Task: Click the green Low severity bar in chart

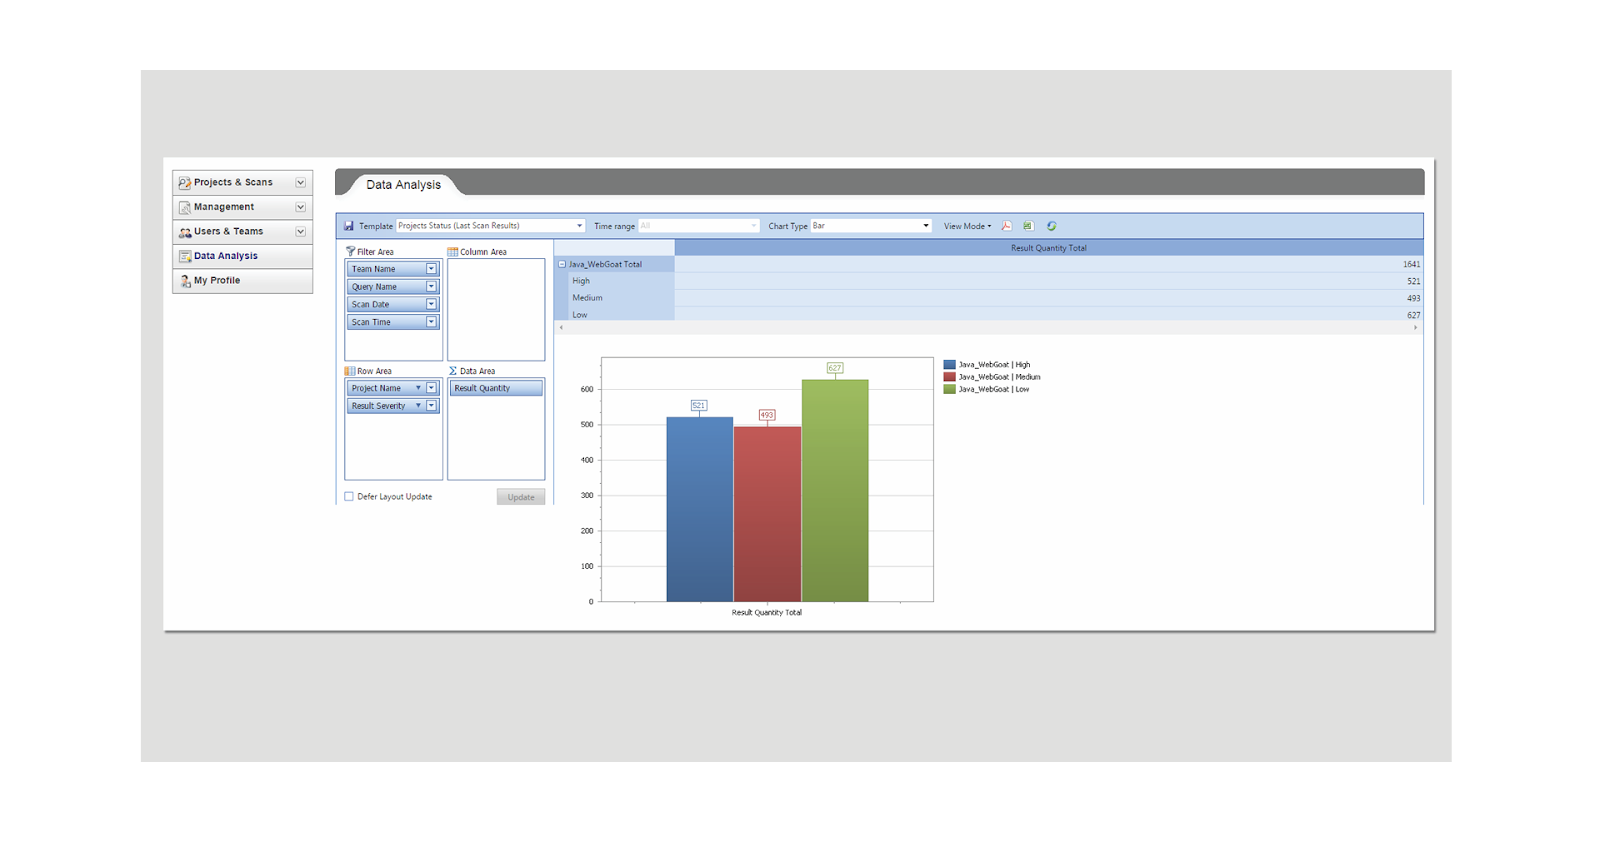Action: click(x=835, y=490)
